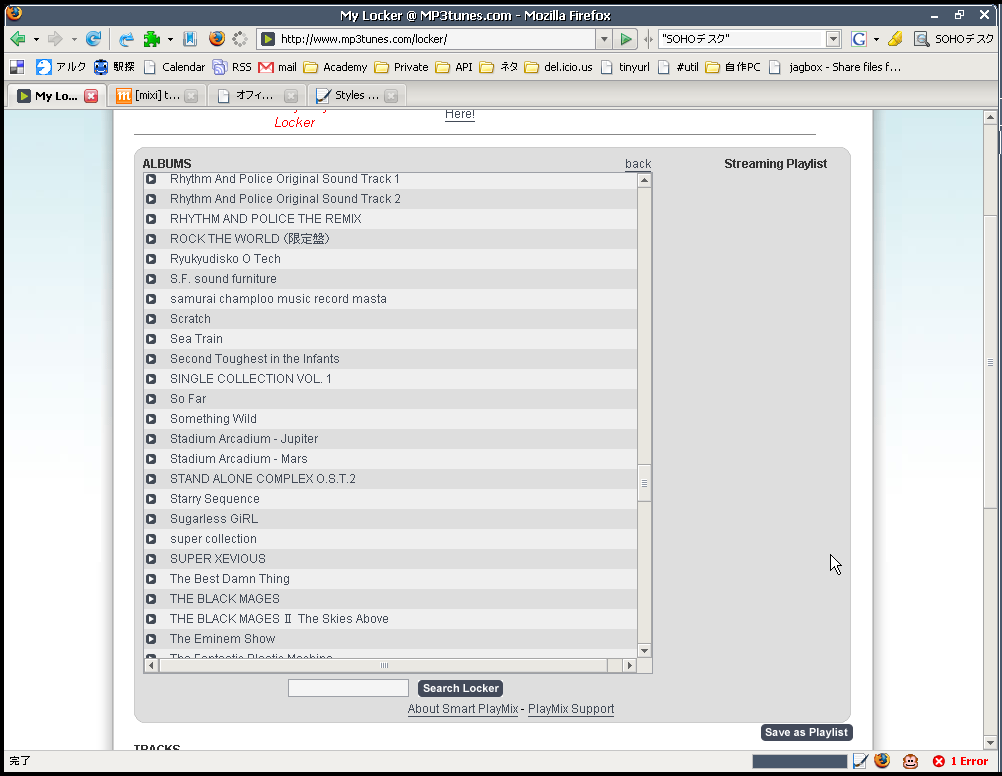
Task: Play The Eminem Show album arrow icon
Action: point(151,639)
